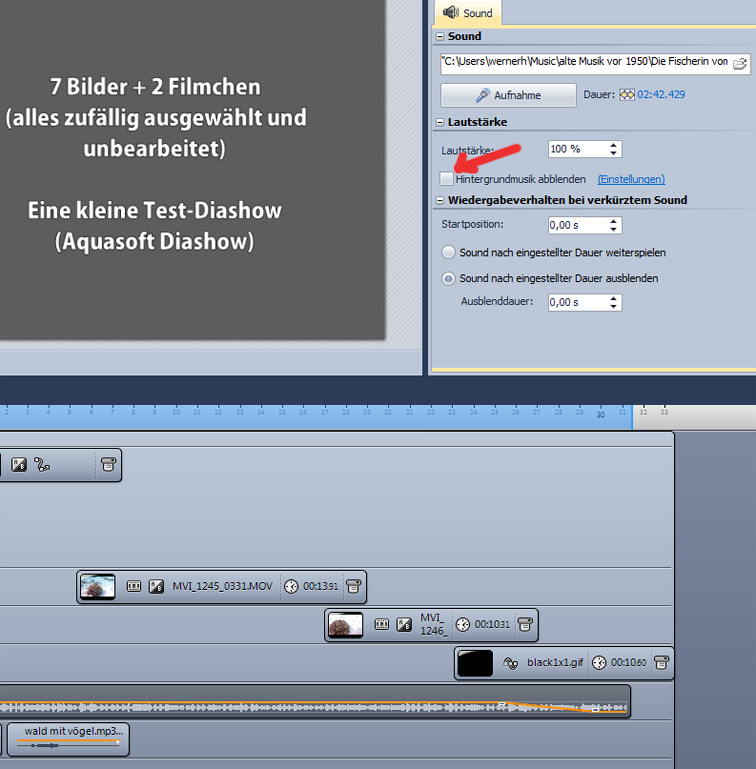The image size is (756, 769).
Task: Collapse the Lautstärke section
Action: pyautogui.click(x=439, y=122)
